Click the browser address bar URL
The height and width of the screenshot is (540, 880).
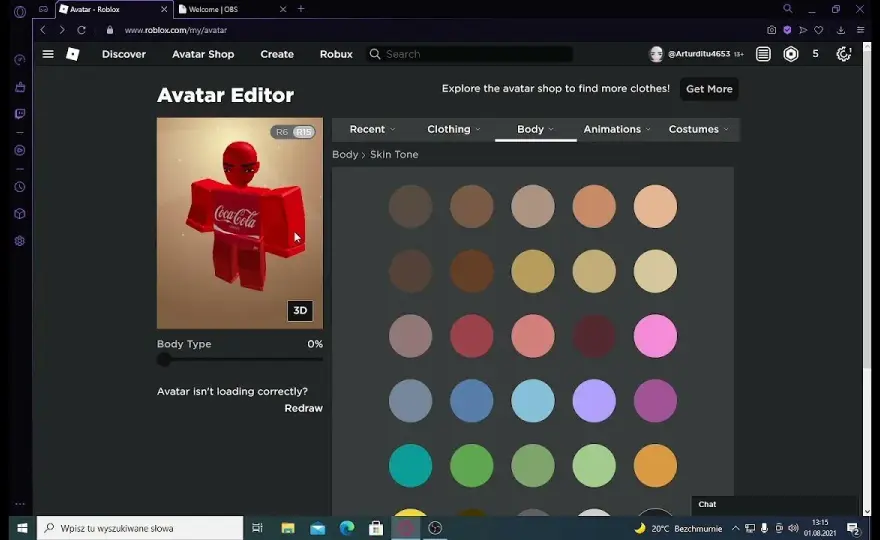pos(176,30)
